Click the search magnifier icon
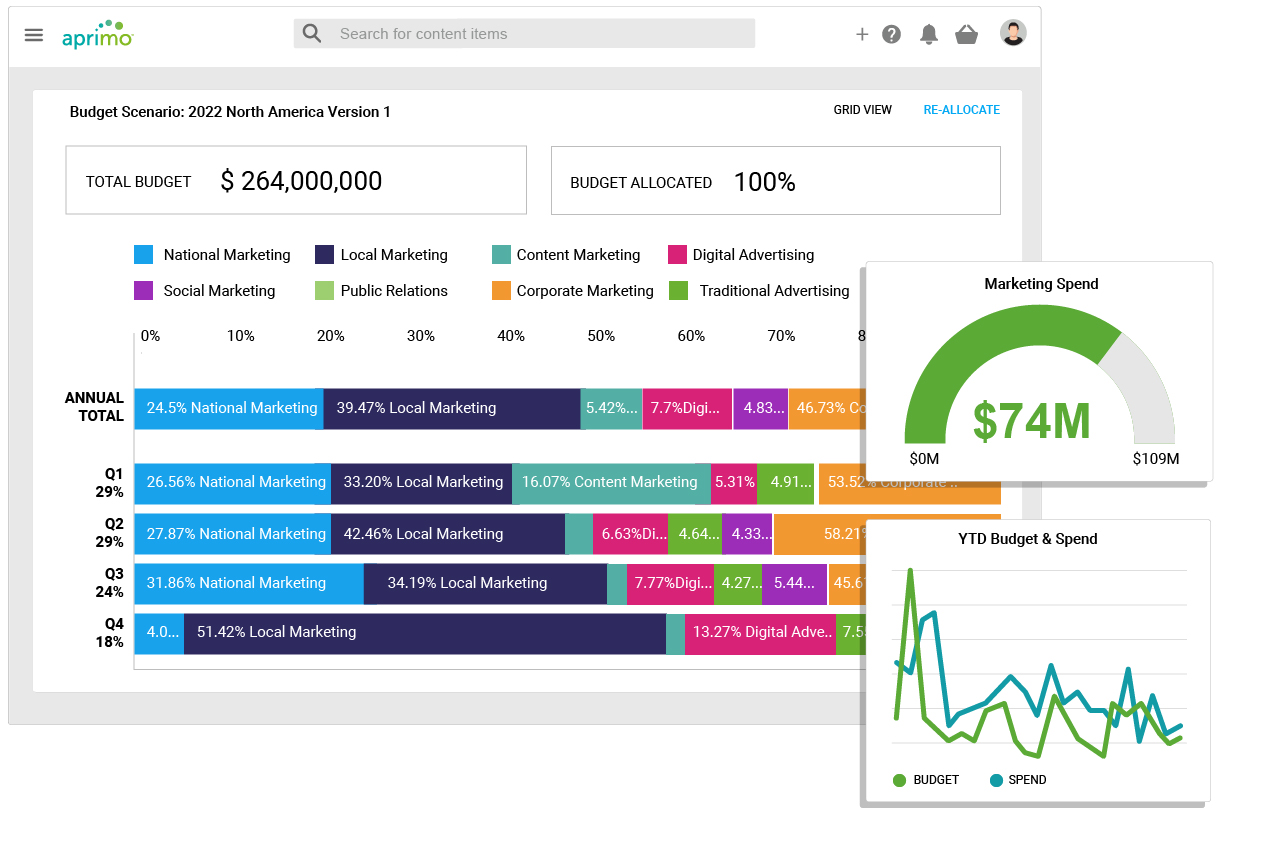 click(x=311, y=33)
